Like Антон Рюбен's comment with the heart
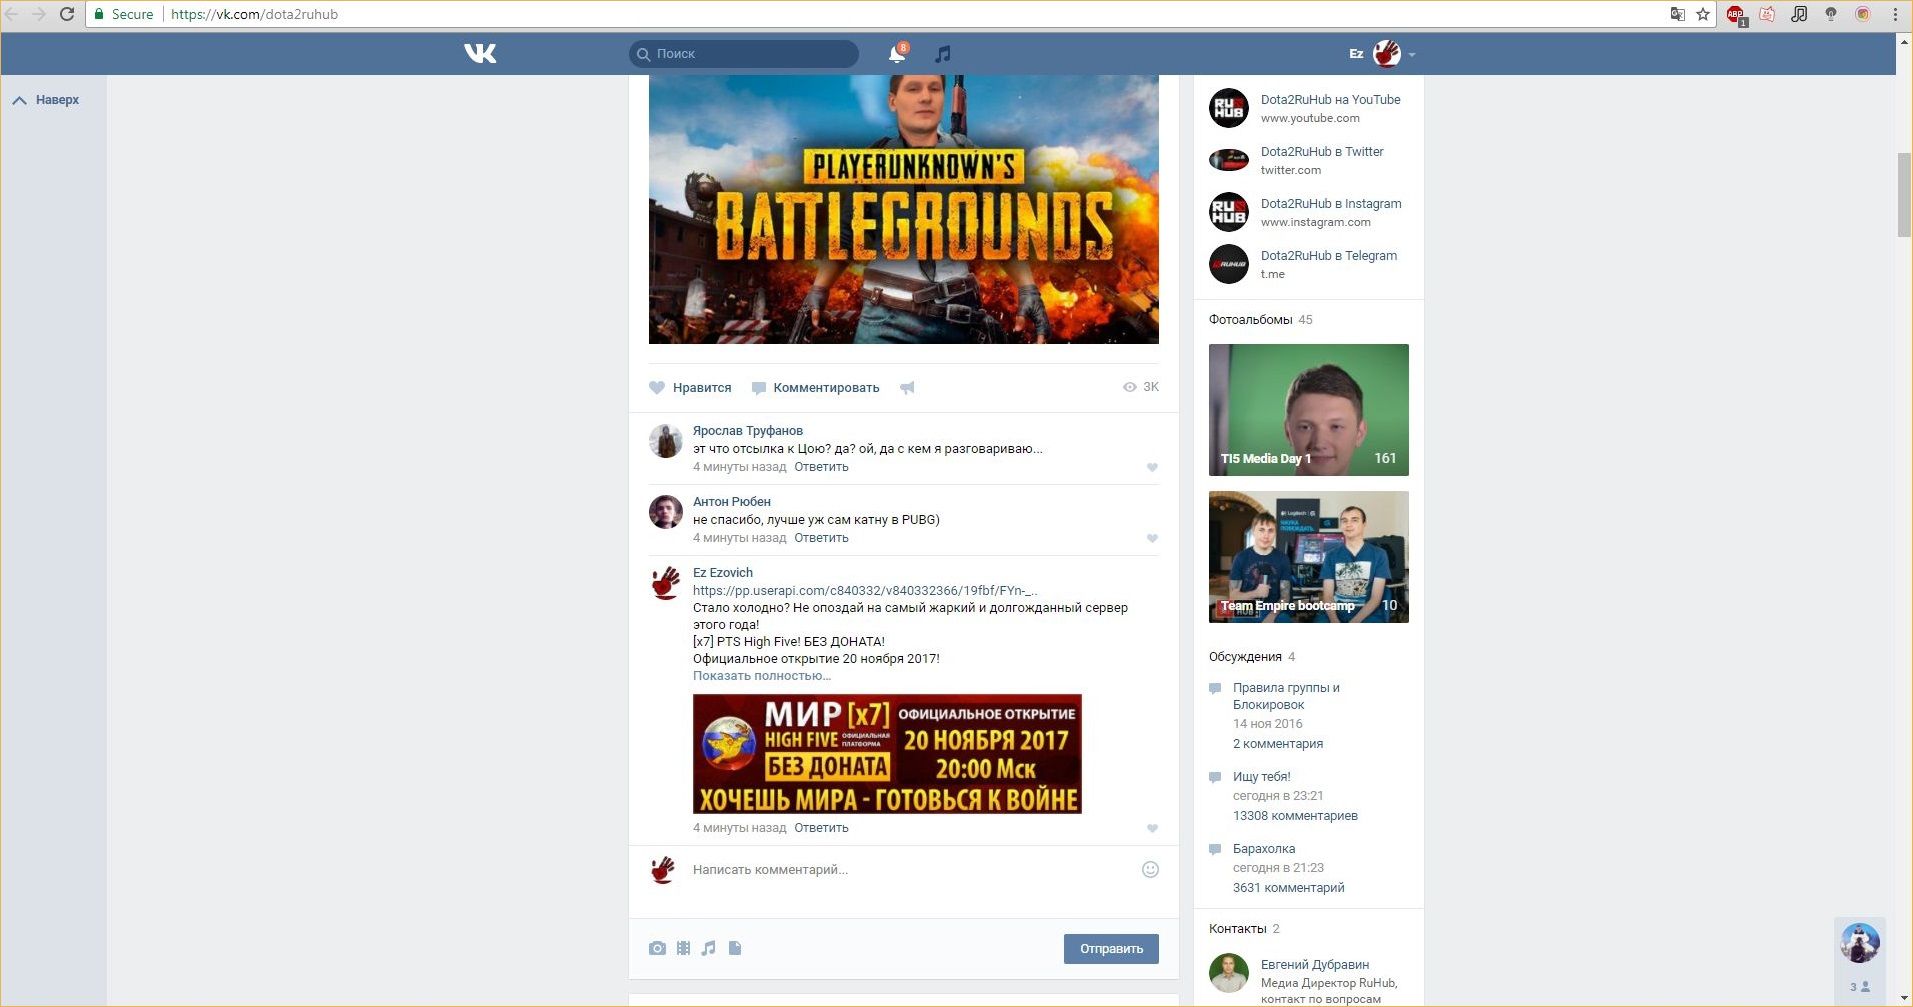 click(x=1152, y=538)
